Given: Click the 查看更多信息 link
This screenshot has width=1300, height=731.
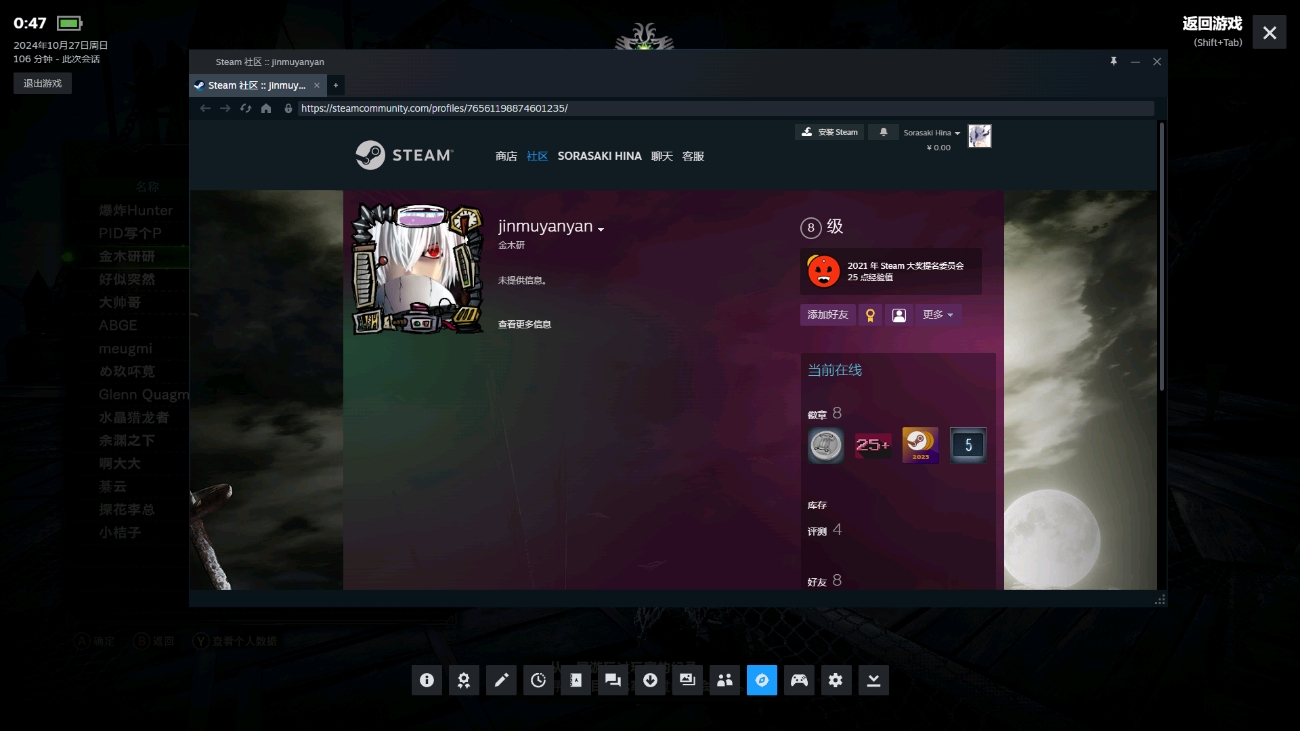Looking at the screenshot, I should pyautogui.click(x=525, y=324).
